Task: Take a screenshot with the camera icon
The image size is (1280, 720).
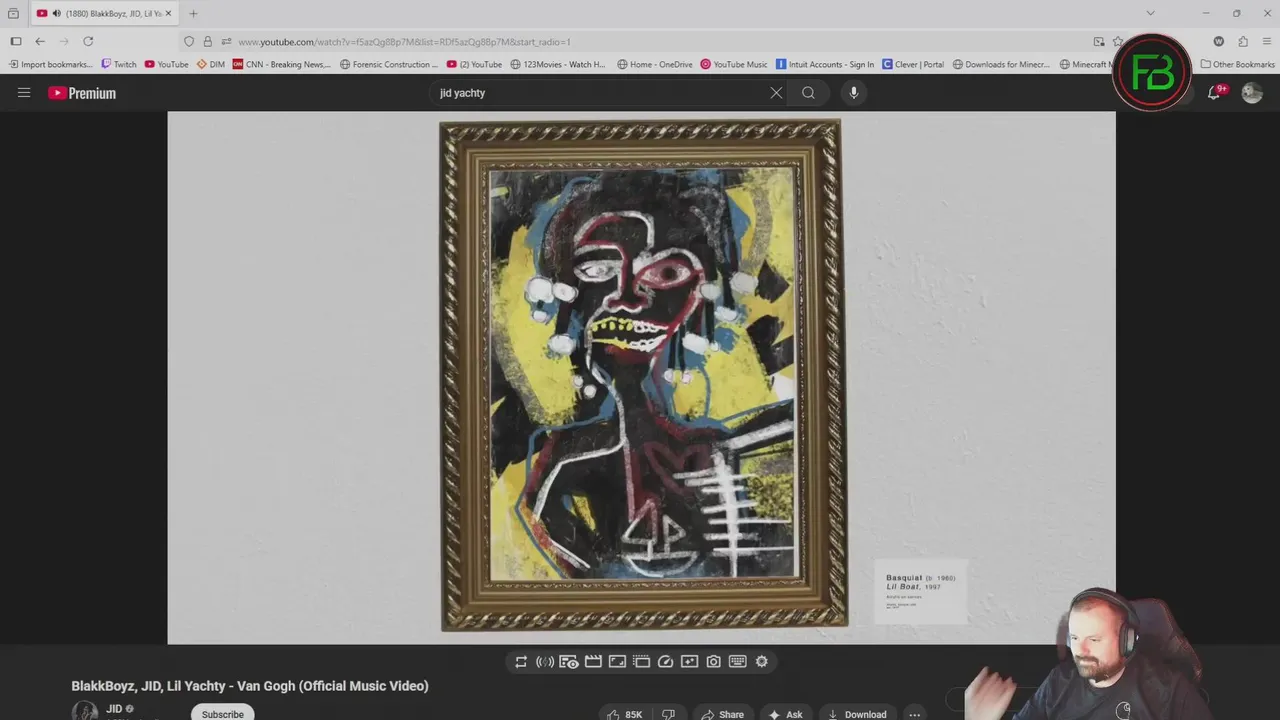Action: click(713, 662)
